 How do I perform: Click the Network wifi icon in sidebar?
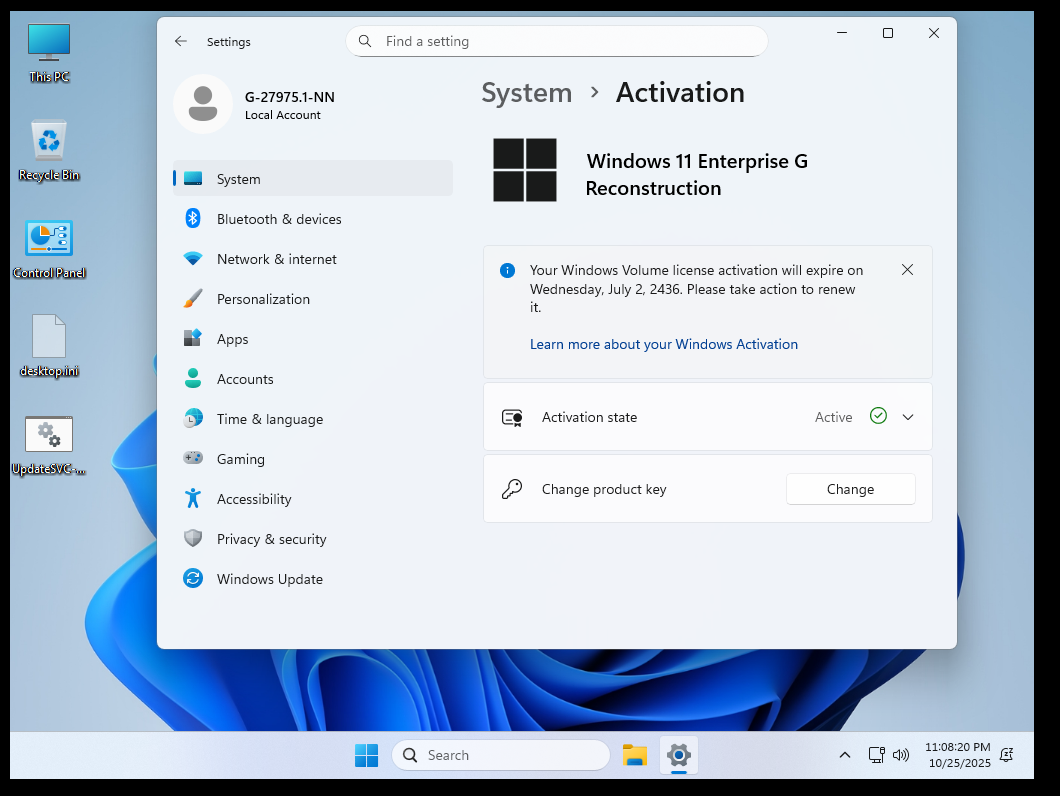tap(193, 258)
